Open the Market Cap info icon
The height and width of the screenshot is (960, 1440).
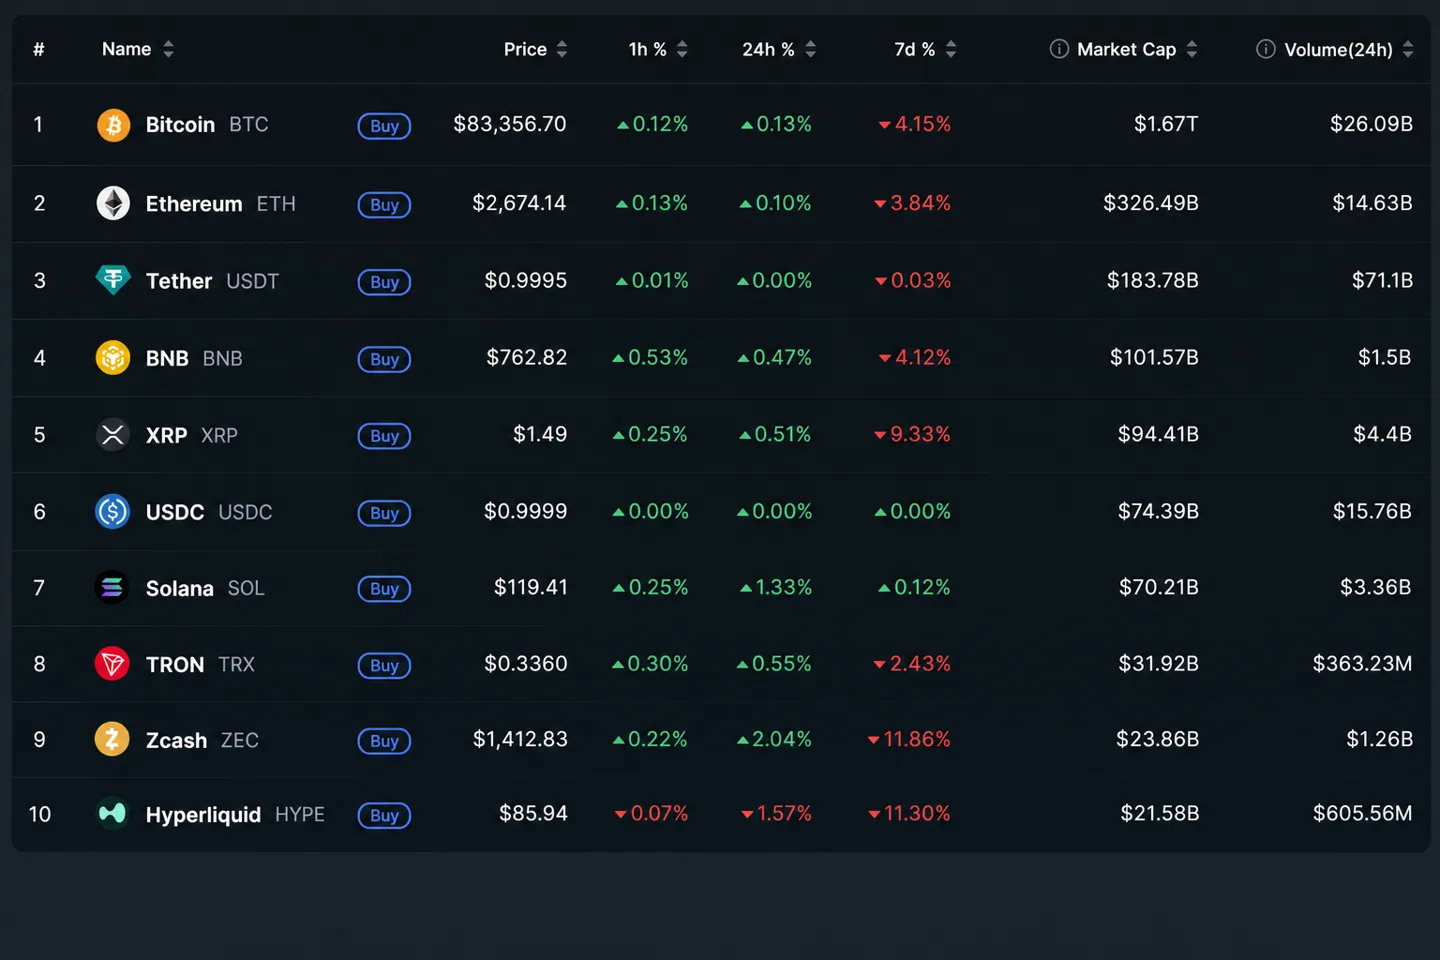click(1059, 49)
